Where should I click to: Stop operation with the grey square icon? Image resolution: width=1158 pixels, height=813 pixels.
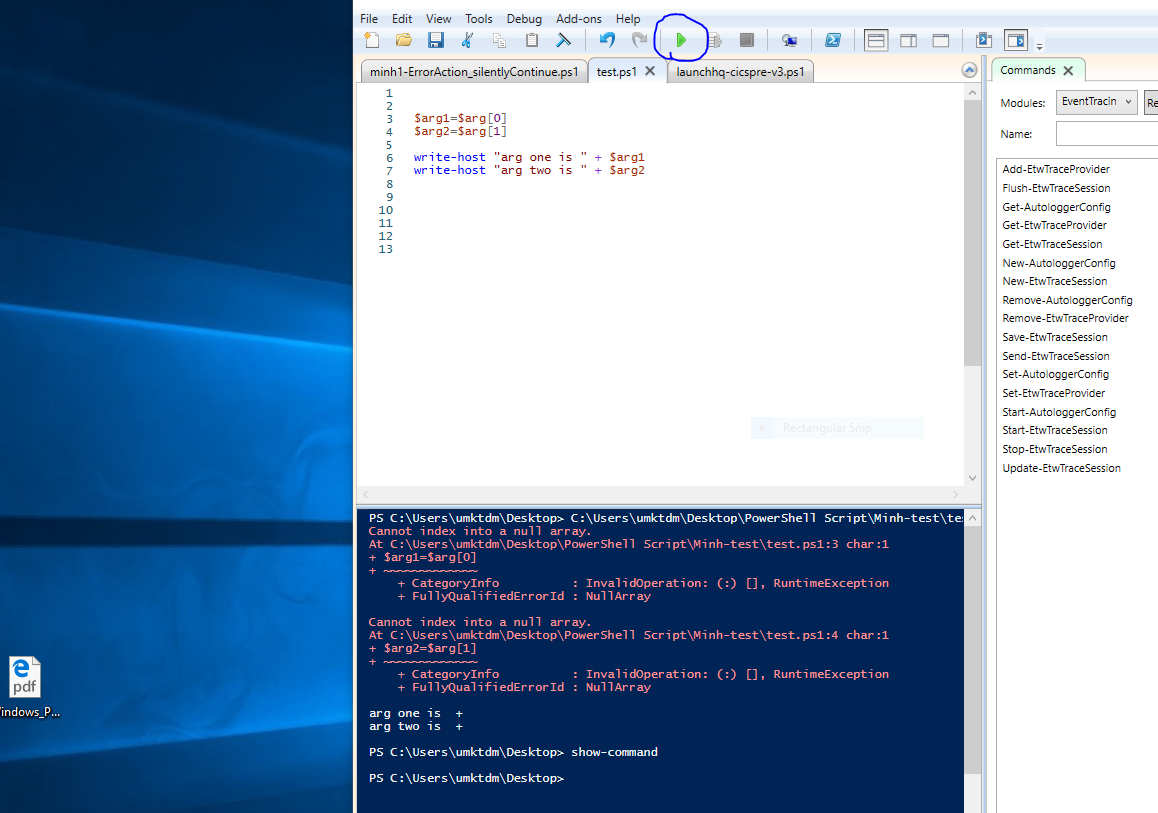[x=747, y=40]
